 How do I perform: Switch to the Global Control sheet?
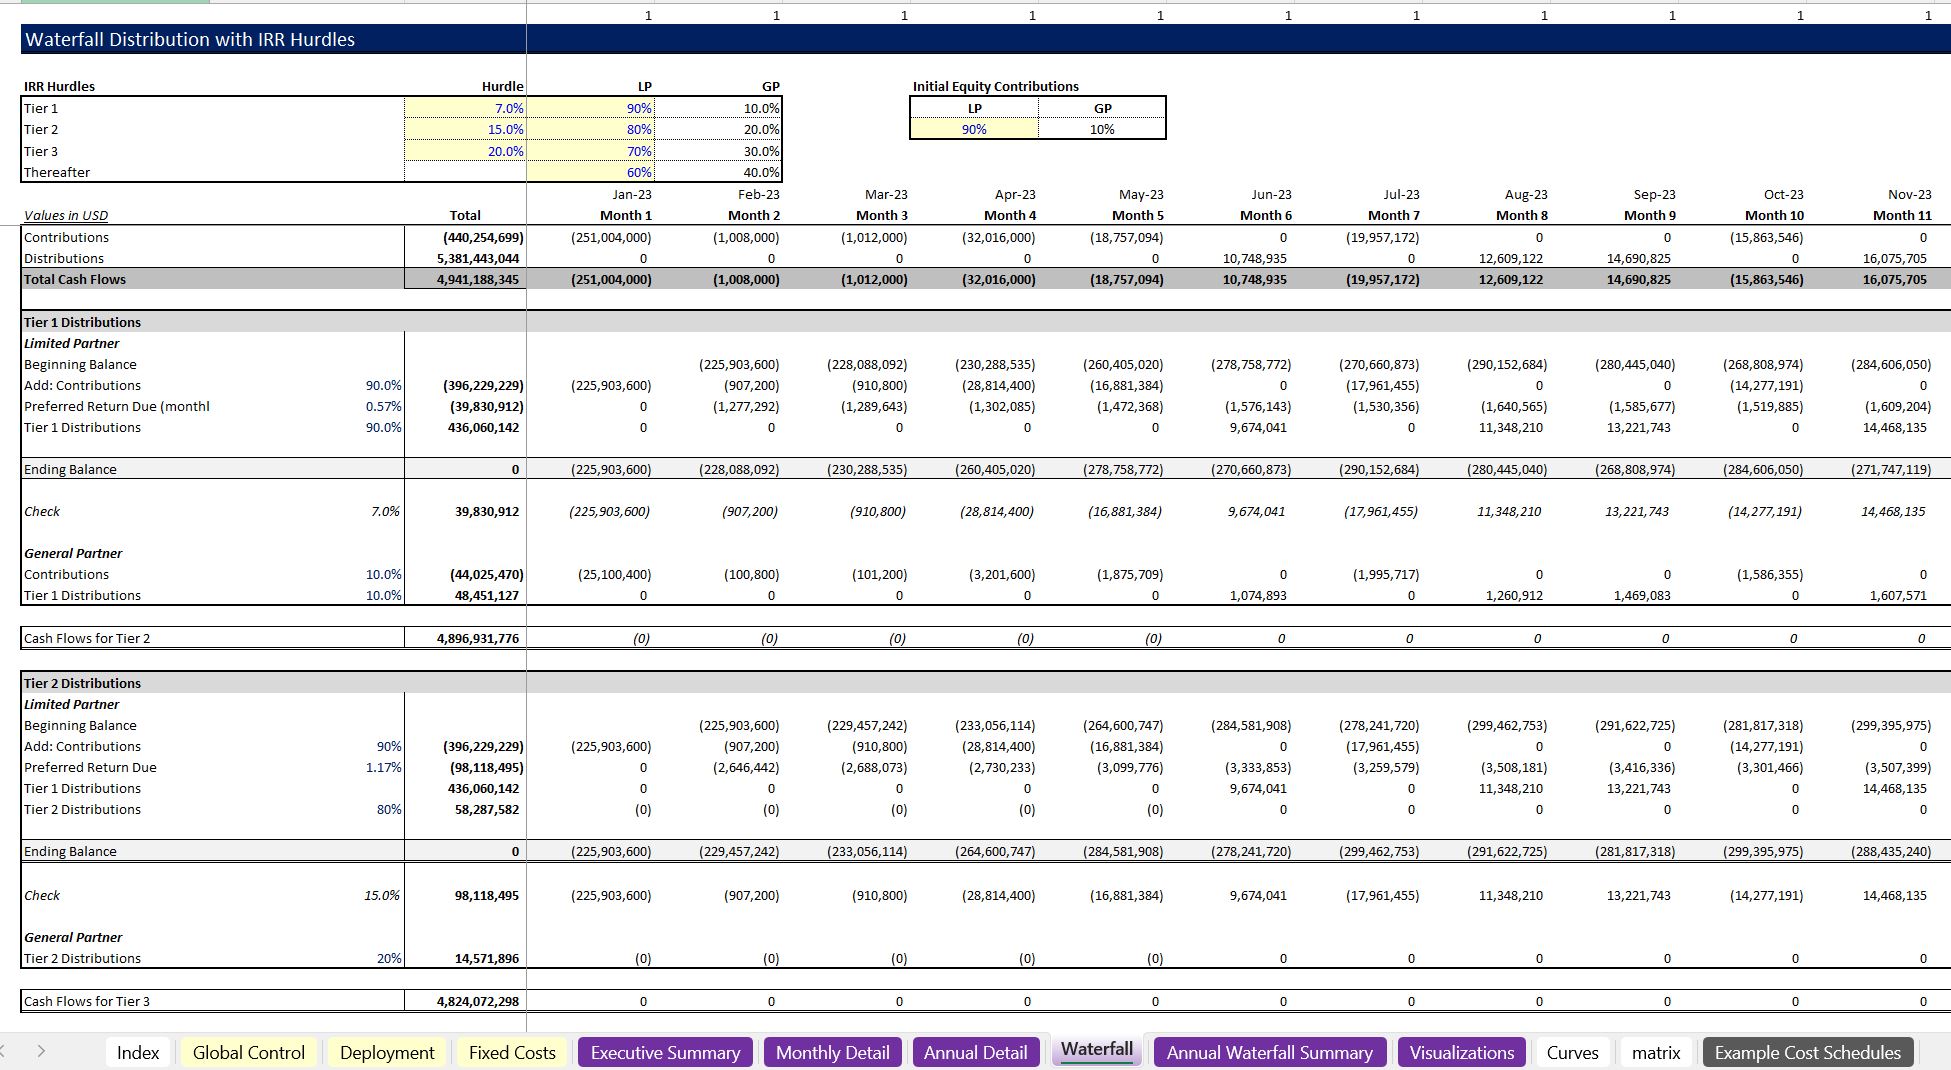(248, 1053)
